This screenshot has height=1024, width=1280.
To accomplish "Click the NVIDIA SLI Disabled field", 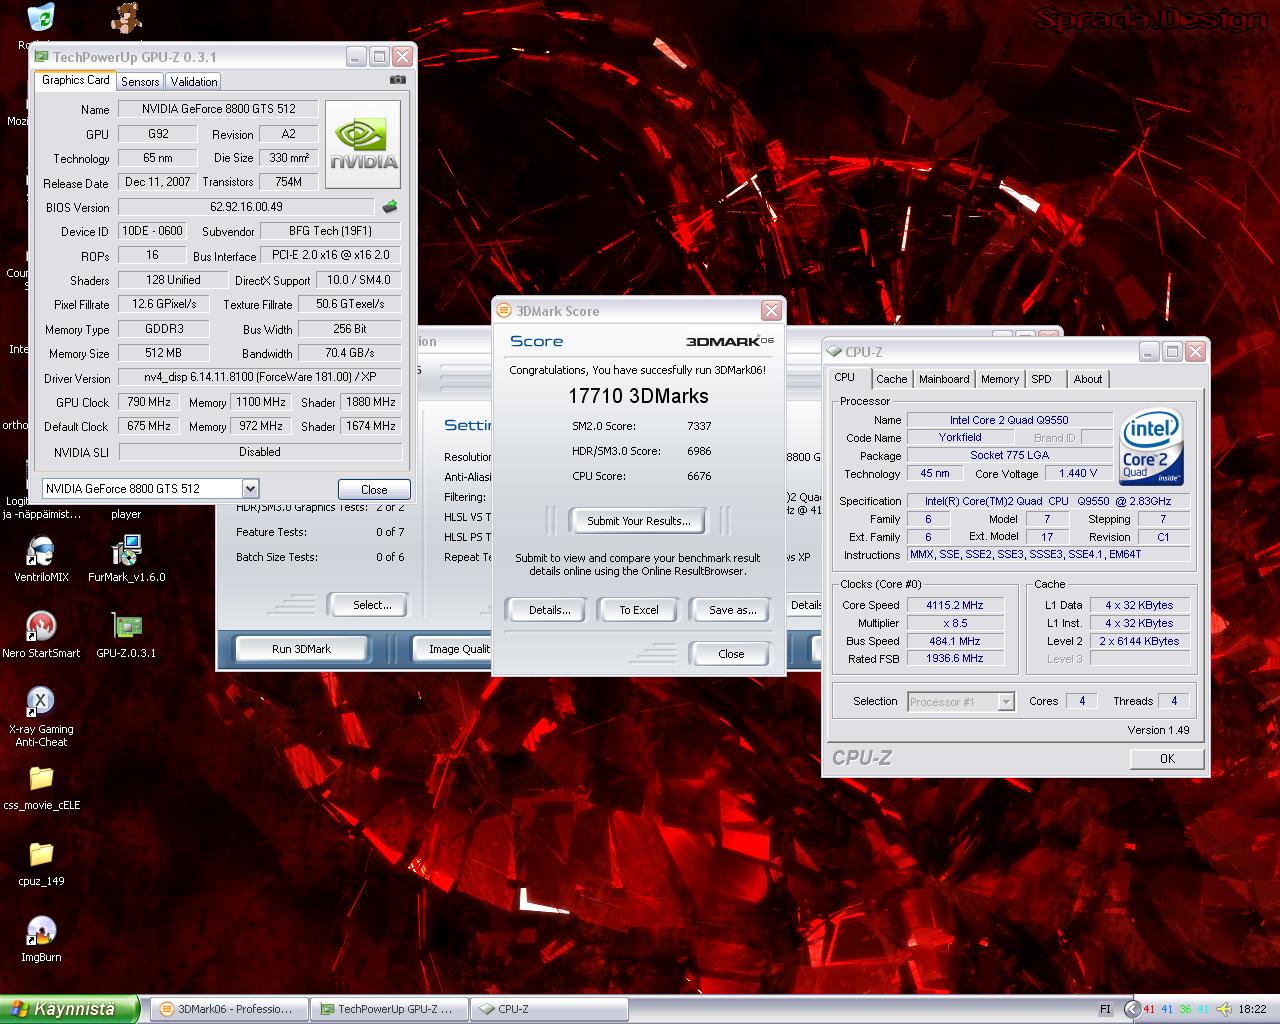I will [260, 452].
